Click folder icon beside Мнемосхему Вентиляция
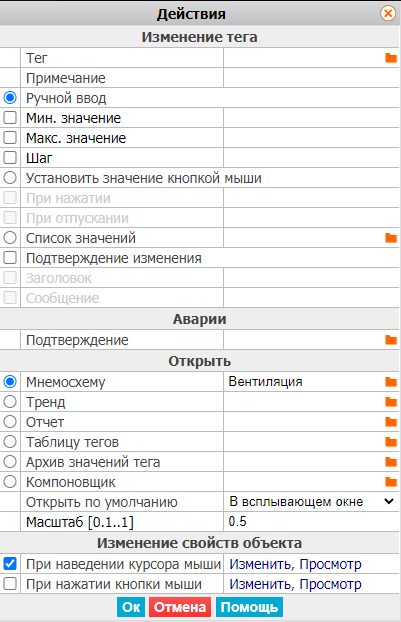The image size is (401, 622). tap(391, 382)
